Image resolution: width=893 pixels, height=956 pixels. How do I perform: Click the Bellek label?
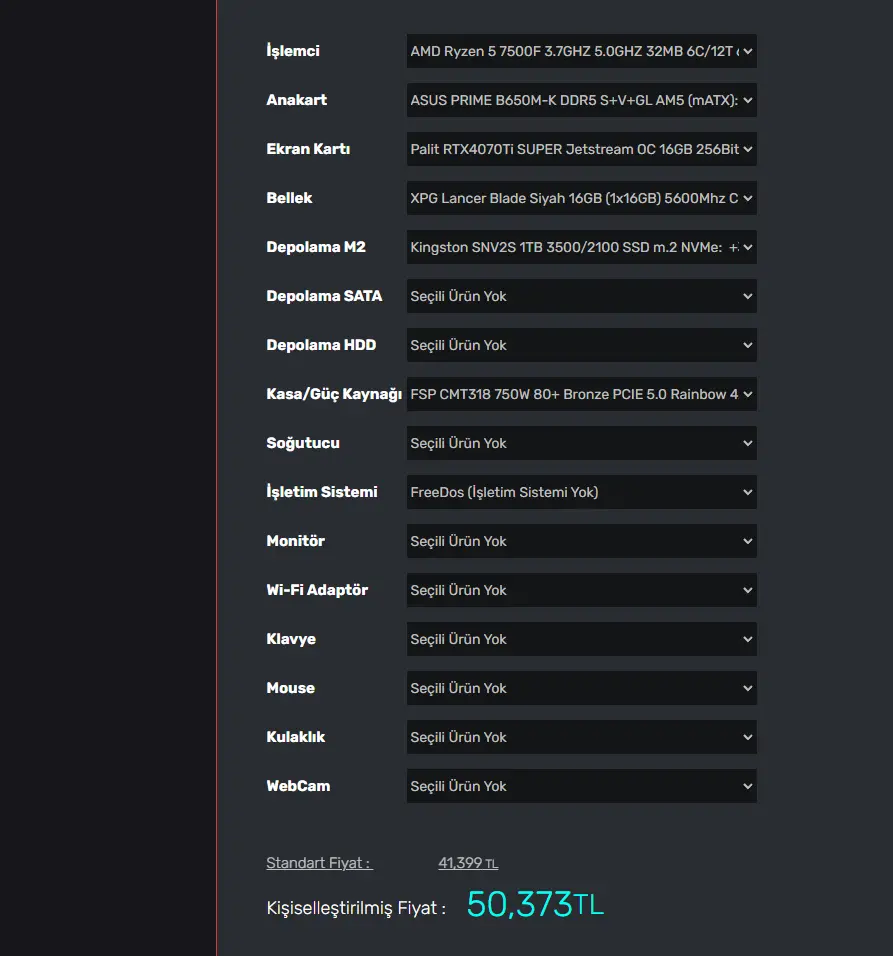290,198
